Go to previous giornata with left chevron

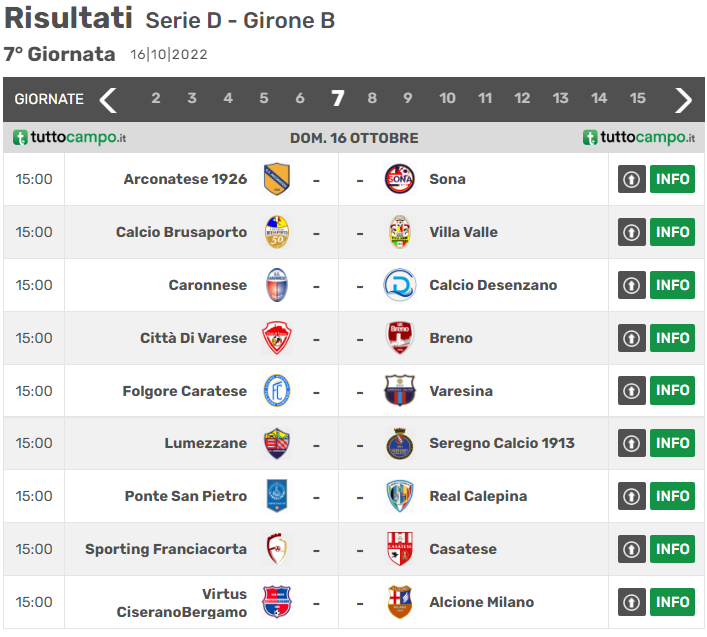pyautogui.click(x=109, y=99)
